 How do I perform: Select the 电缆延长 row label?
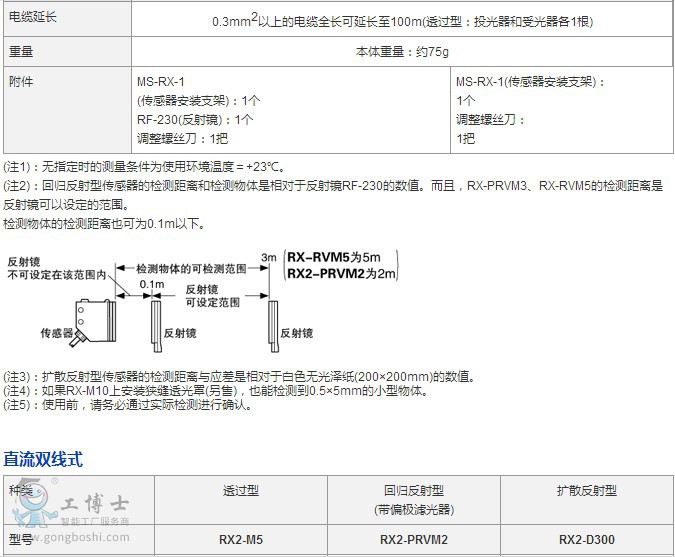click(33, 17)
